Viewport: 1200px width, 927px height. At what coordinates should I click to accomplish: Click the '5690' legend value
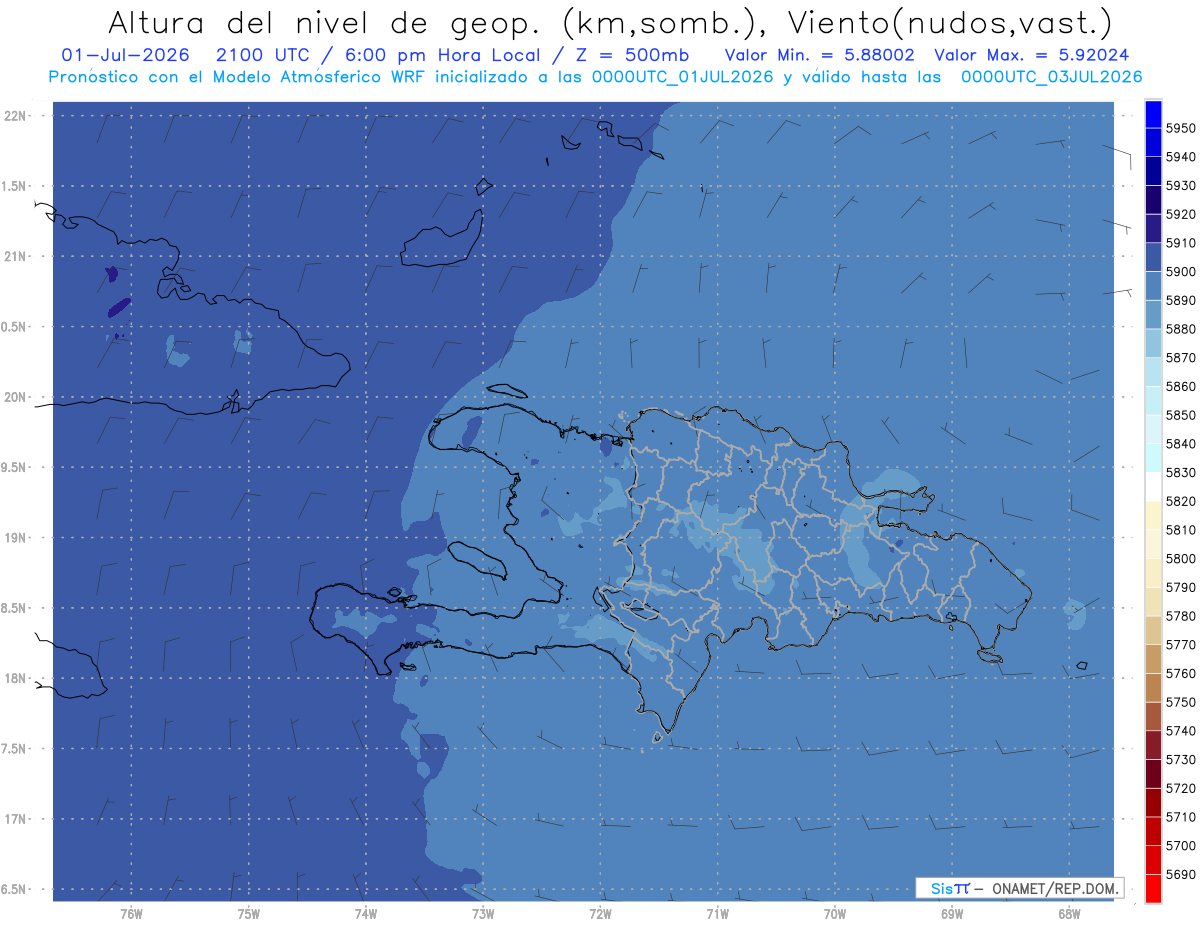[x=1181, y=874]
